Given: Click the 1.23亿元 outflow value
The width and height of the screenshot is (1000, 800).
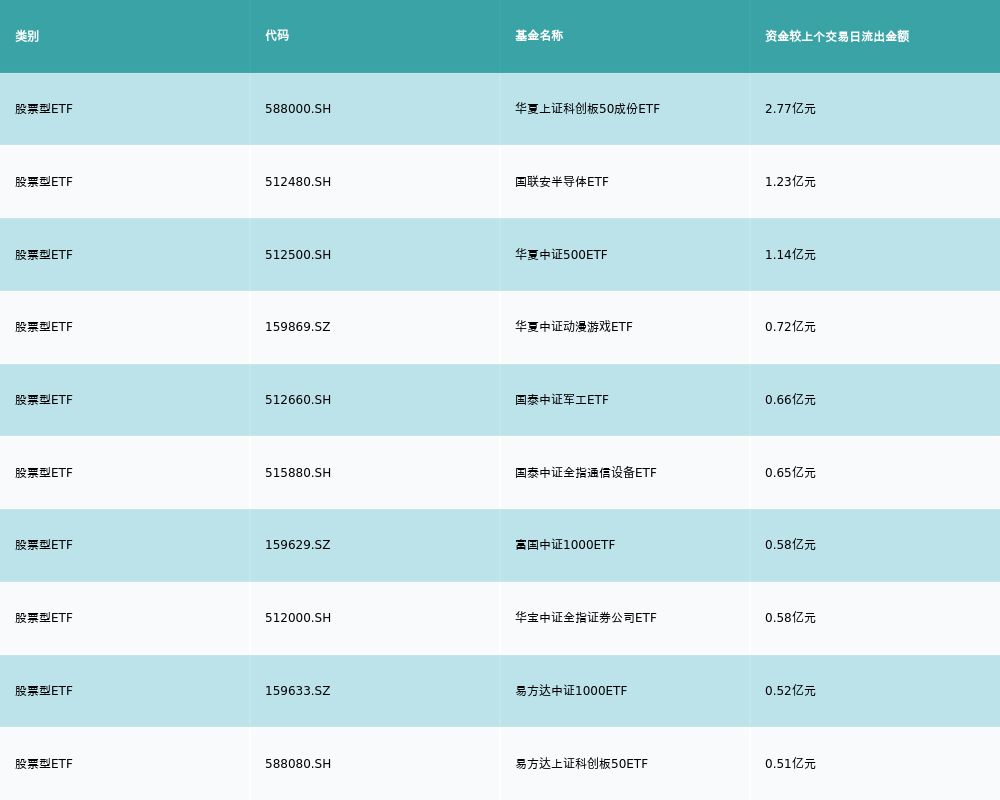Looking at the screenshot, I should (x=790, y=182).
